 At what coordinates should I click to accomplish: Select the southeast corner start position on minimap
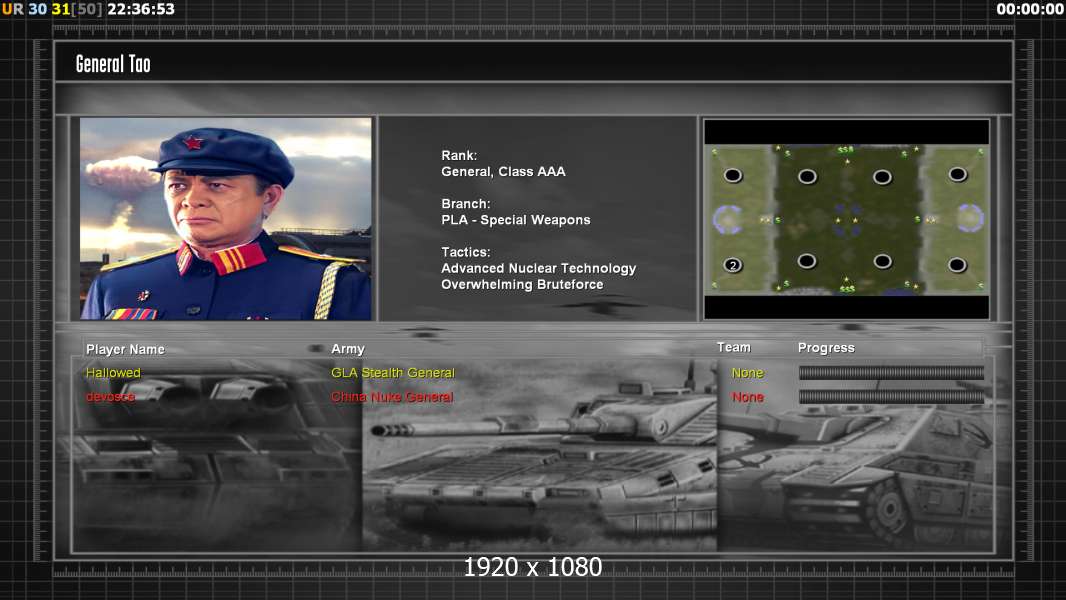[957, 264]
